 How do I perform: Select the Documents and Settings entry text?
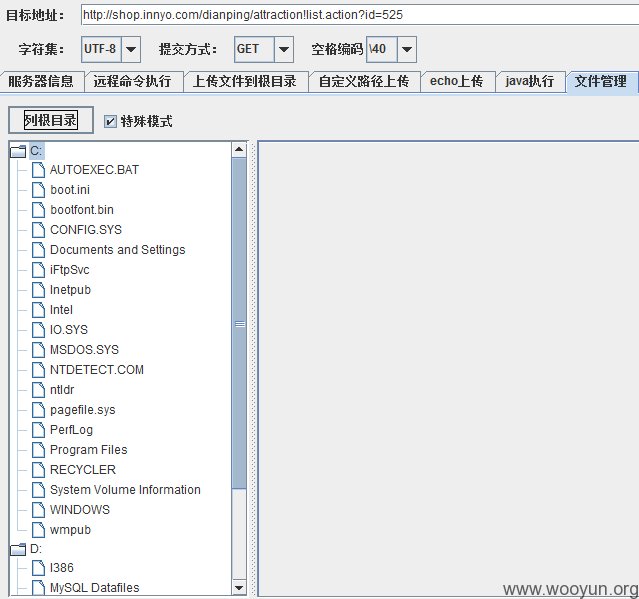(x=117, y=249)
